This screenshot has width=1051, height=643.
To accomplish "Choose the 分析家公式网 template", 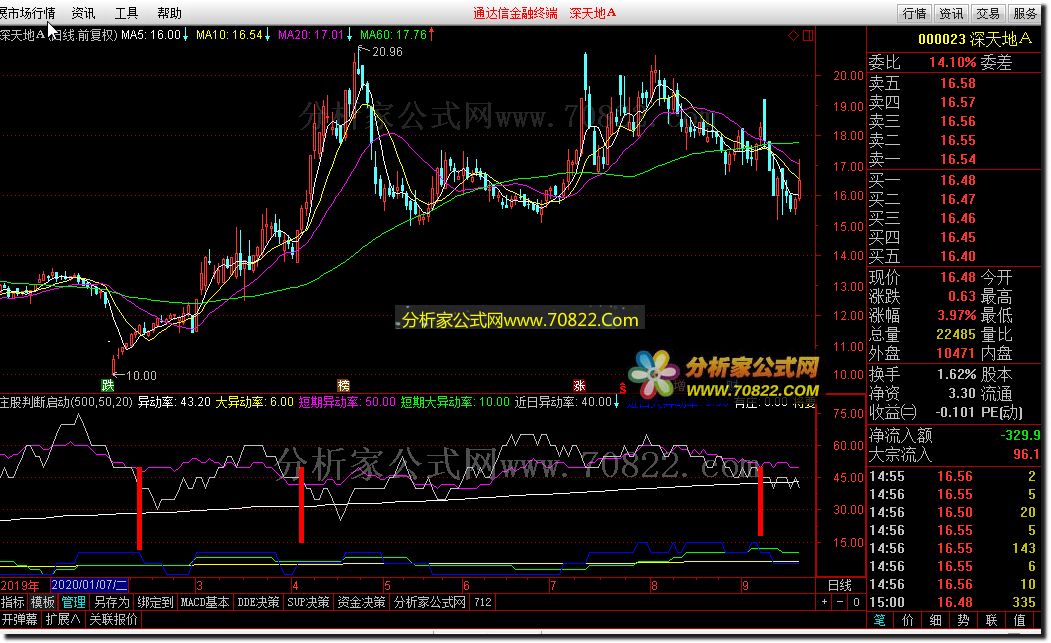I will [x=430, y=602].
